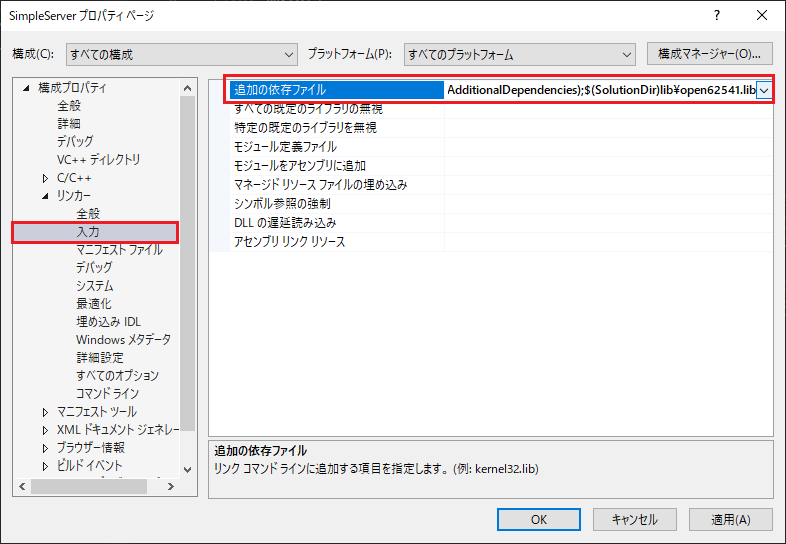This screenshot has height=544, width=786.
Task: Click the tree's horizontal scrollbar right arrow
Action: point(168,486)
